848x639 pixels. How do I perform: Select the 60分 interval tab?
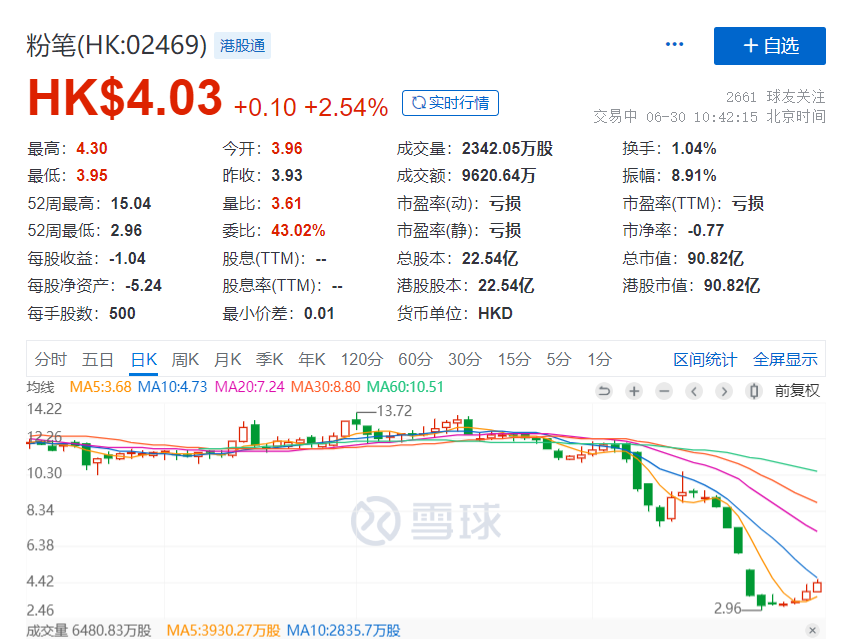point(414,359)
